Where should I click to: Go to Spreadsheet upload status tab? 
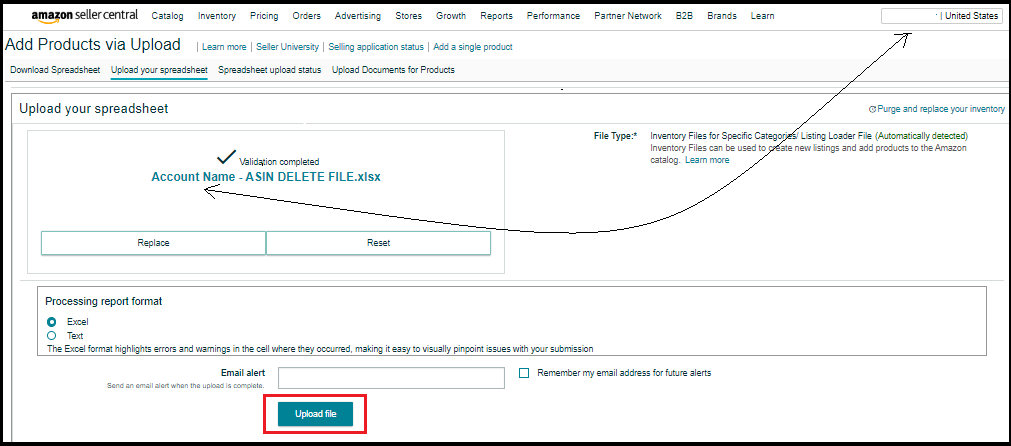269,70
